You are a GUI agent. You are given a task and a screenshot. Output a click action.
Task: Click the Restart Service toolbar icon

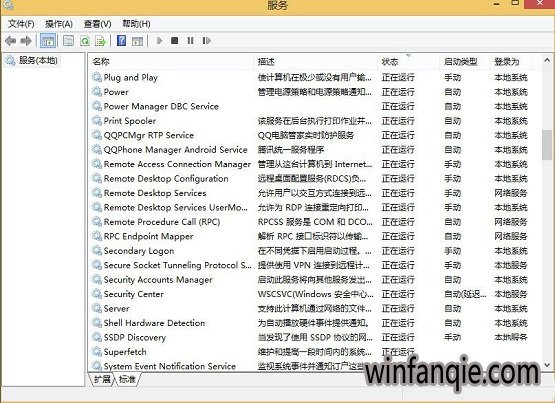(207, 41)
